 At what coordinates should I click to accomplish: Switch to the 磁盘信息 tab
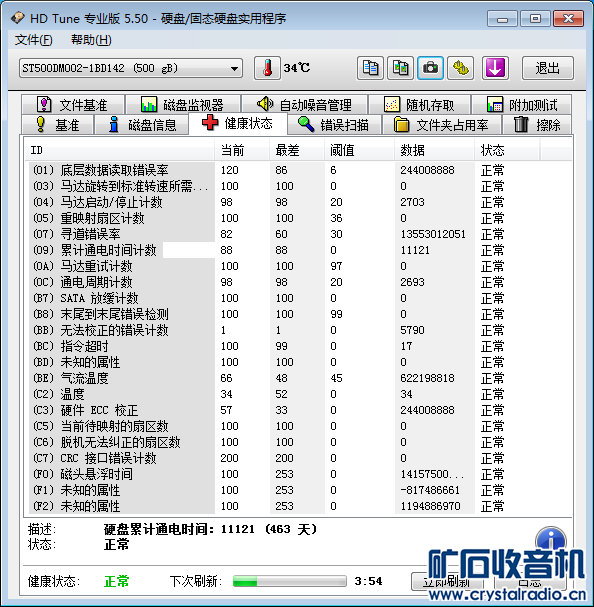[x=142, y=125]
